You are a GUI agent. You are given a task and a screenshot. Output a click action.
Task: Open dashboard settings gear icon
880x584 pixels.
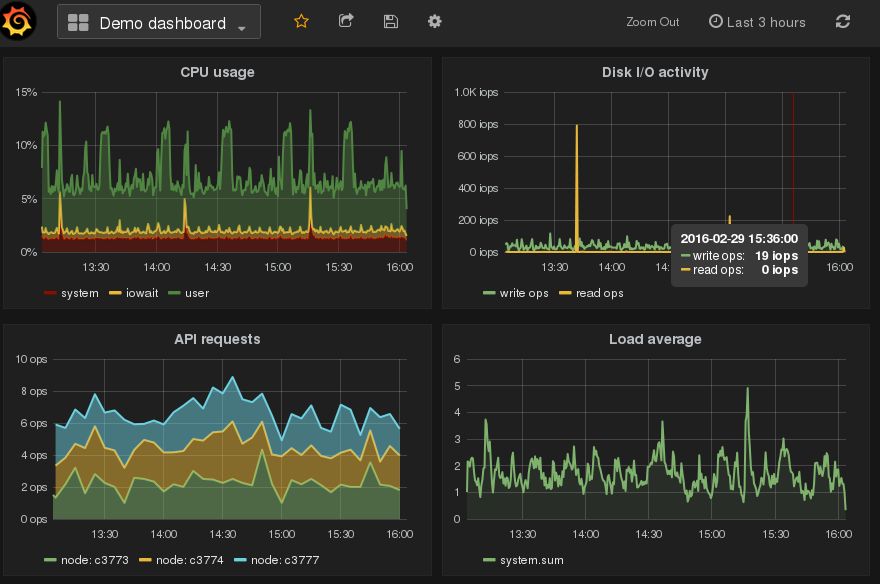[434, 21]
